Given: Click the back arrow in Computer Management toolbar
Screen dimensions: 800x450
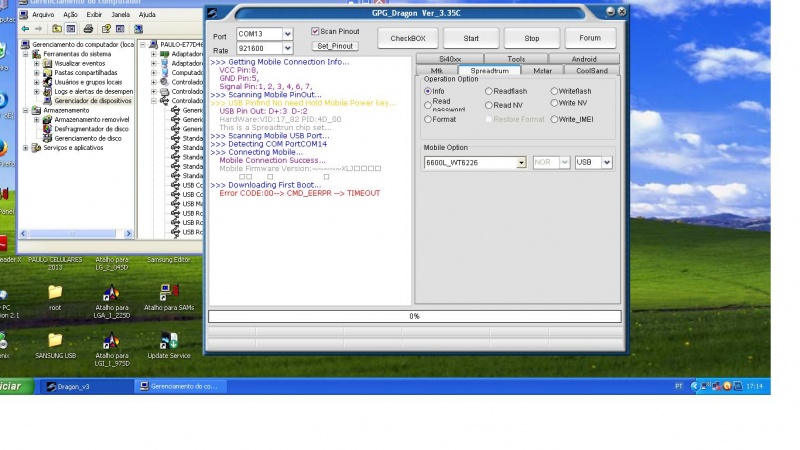Looking at the screenshot, I should tap(25, 29).
